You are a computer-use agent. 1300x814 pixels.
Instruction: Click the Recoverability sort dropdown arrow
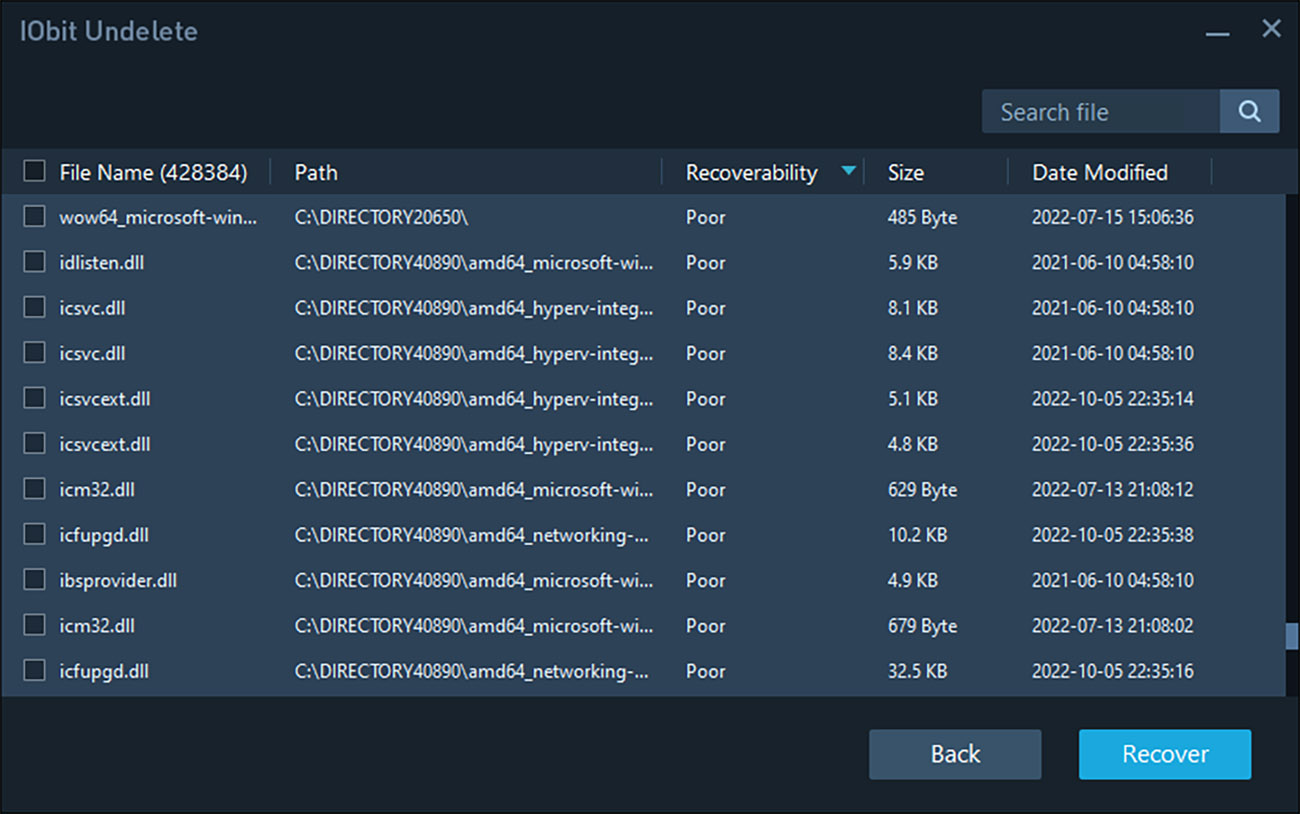click(849, 170)
